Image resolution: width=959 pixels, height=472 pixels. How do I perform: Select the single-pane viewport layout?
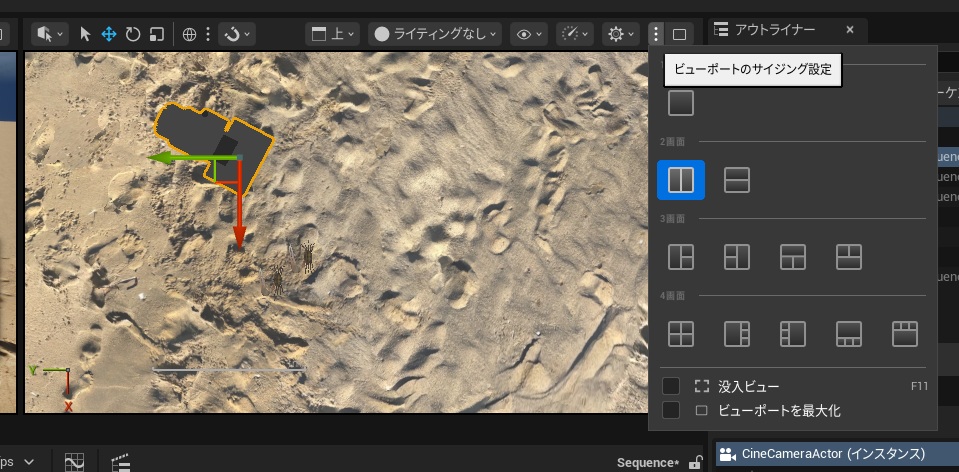[681, 103]
